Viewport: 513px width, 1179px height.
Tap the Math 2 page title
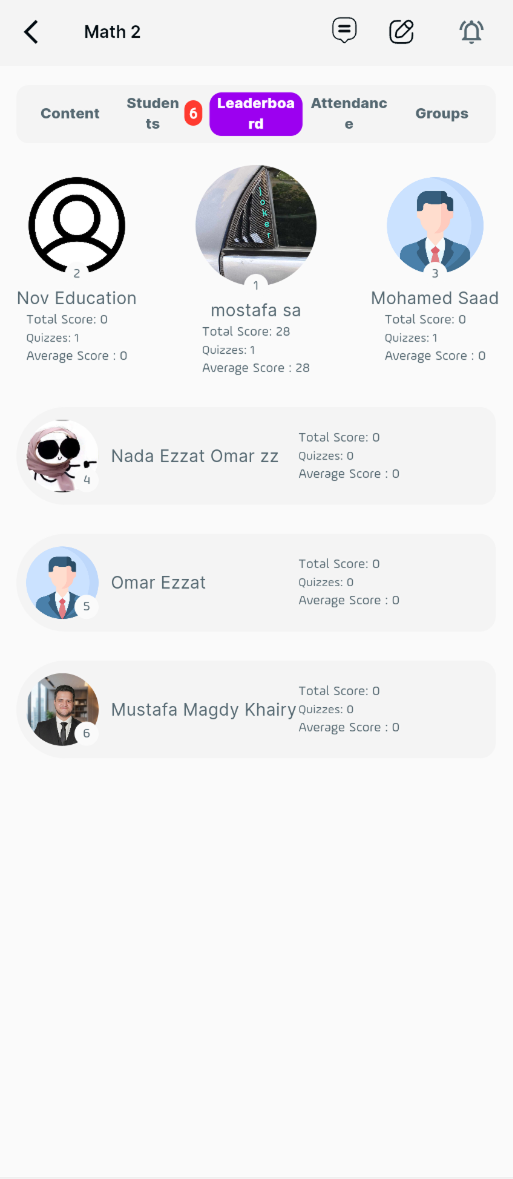coord(112,32)
